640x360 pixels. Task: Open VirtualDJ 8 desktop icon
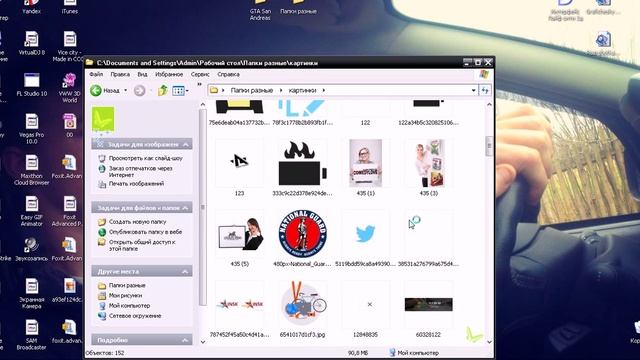coord(31,43)
